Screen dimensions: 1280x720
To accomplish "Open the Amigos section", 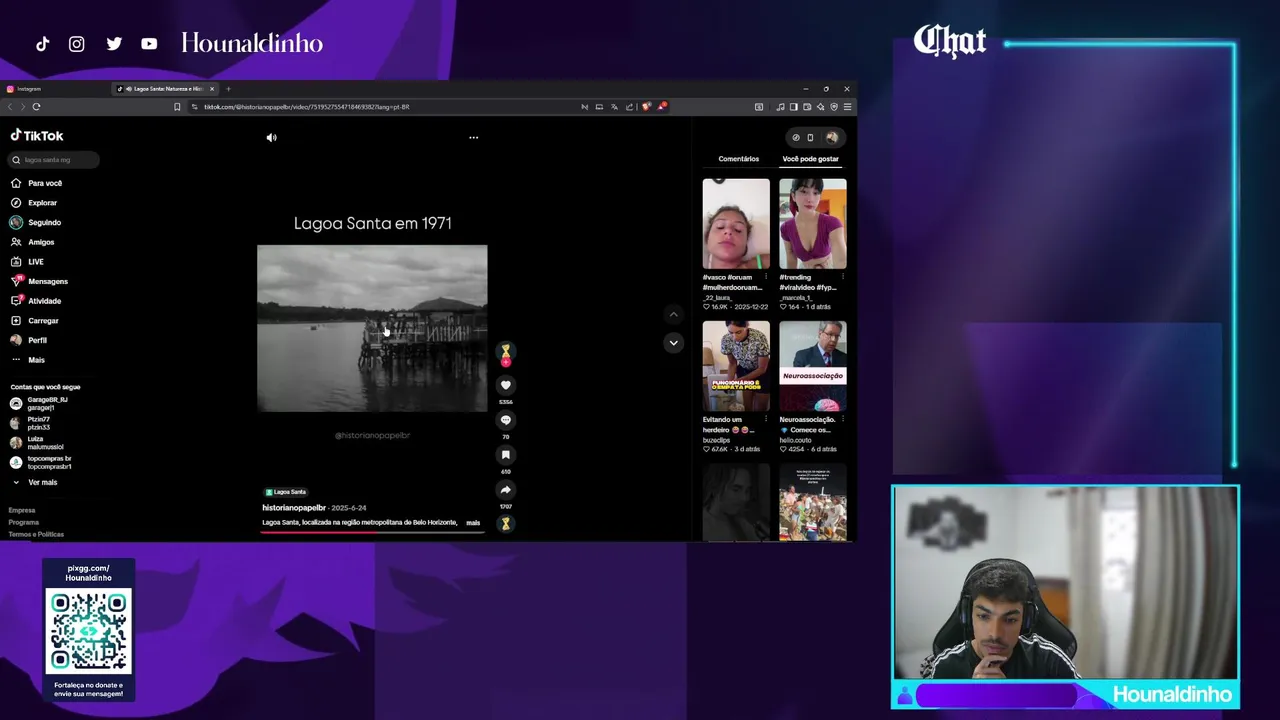I will (33, 242).
